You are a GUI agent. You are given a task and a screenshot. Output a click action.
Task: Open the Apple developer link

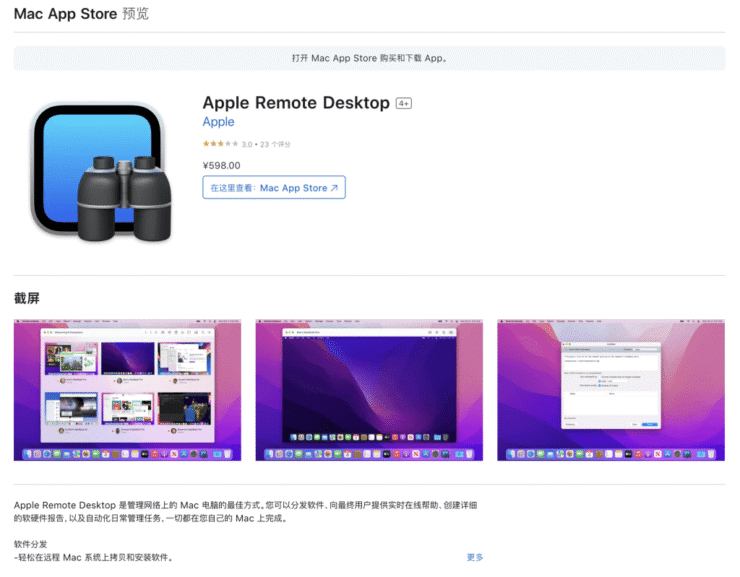[x=218, y=122]
